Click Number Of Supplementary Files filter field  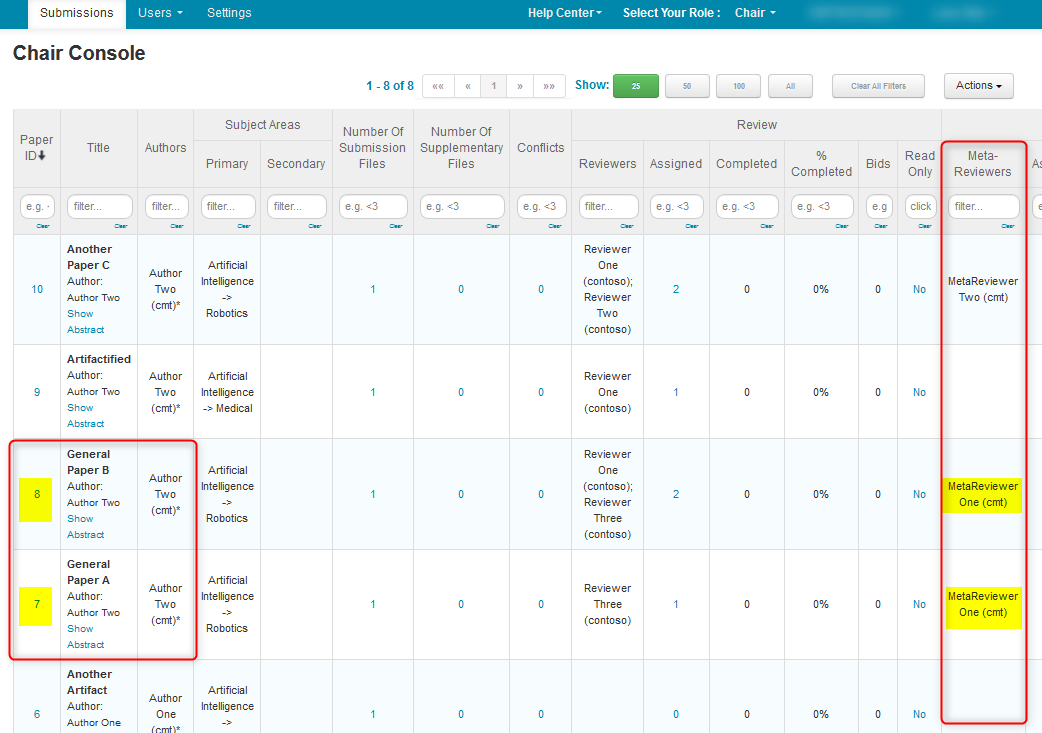coord(462,206)
